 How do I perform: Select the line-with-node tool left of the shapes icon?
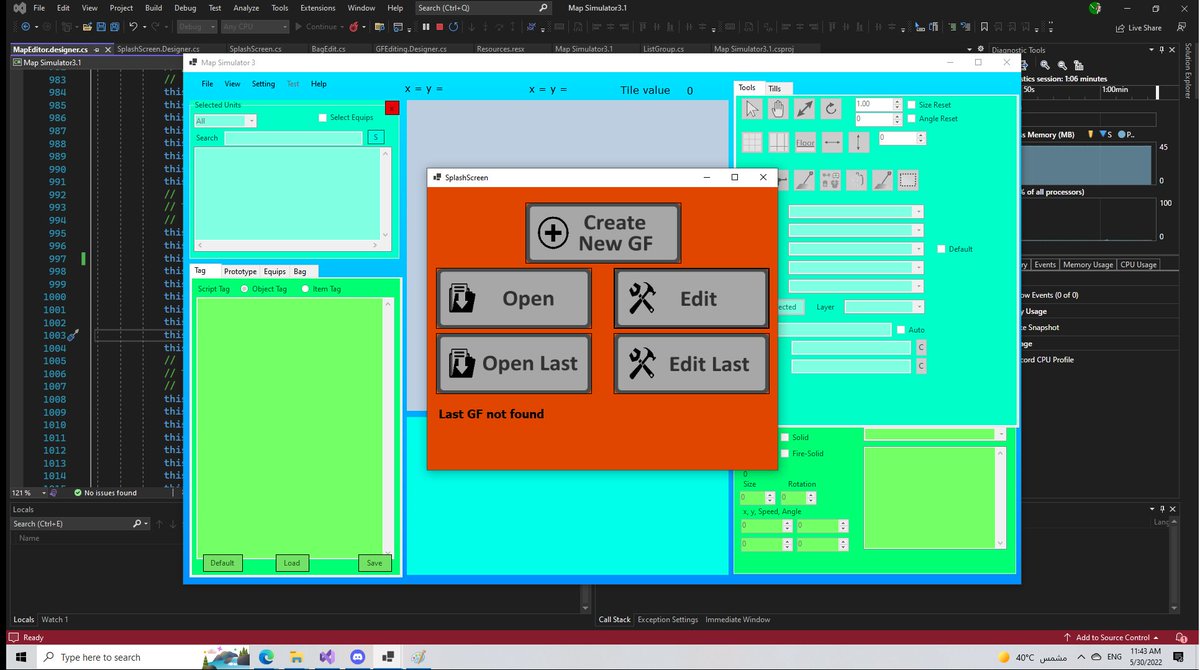click(x=805, y=180)
